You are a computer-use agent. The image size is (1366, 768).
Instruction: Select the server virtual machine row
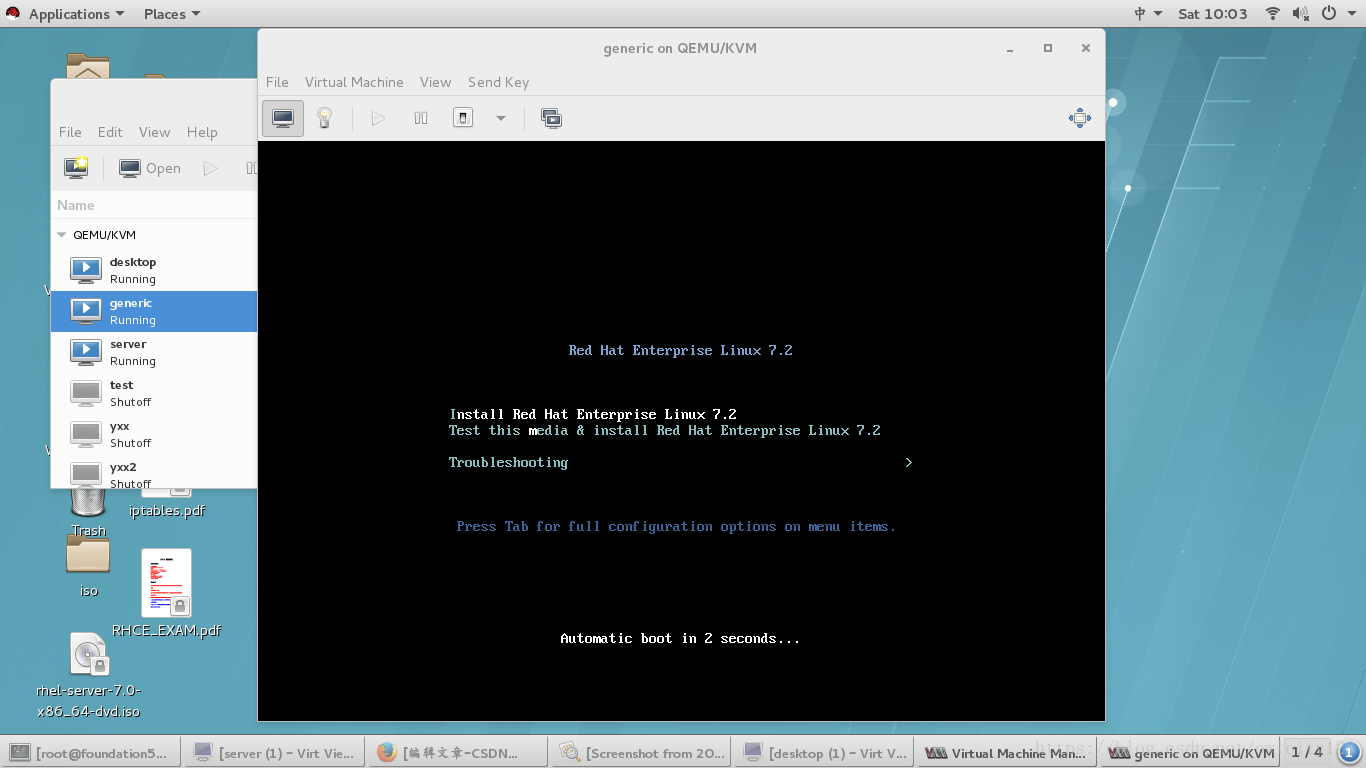coord(154,352)
